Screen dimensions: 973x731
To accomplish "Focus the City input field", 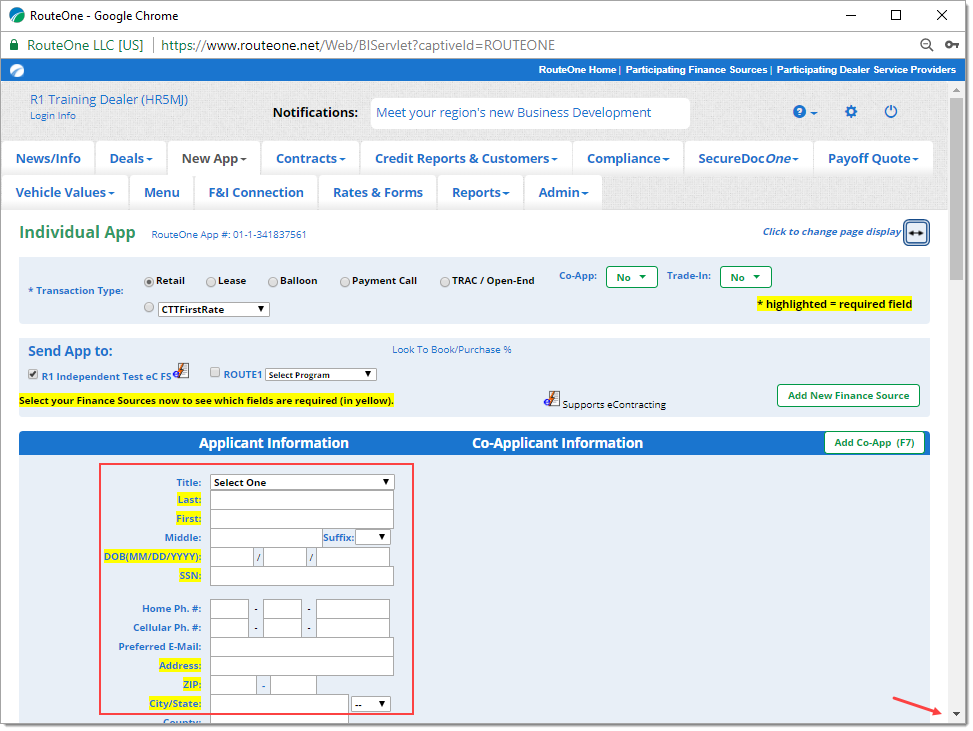I will tap(279, 704).
